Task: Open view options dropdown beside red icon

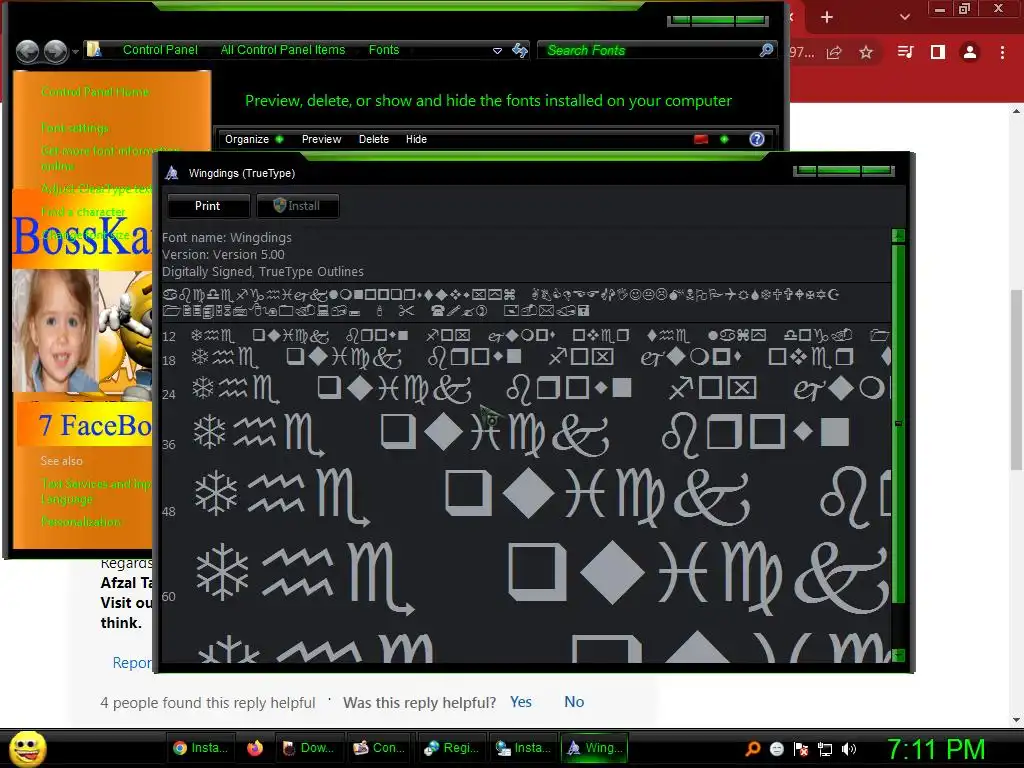Action: 724,139
